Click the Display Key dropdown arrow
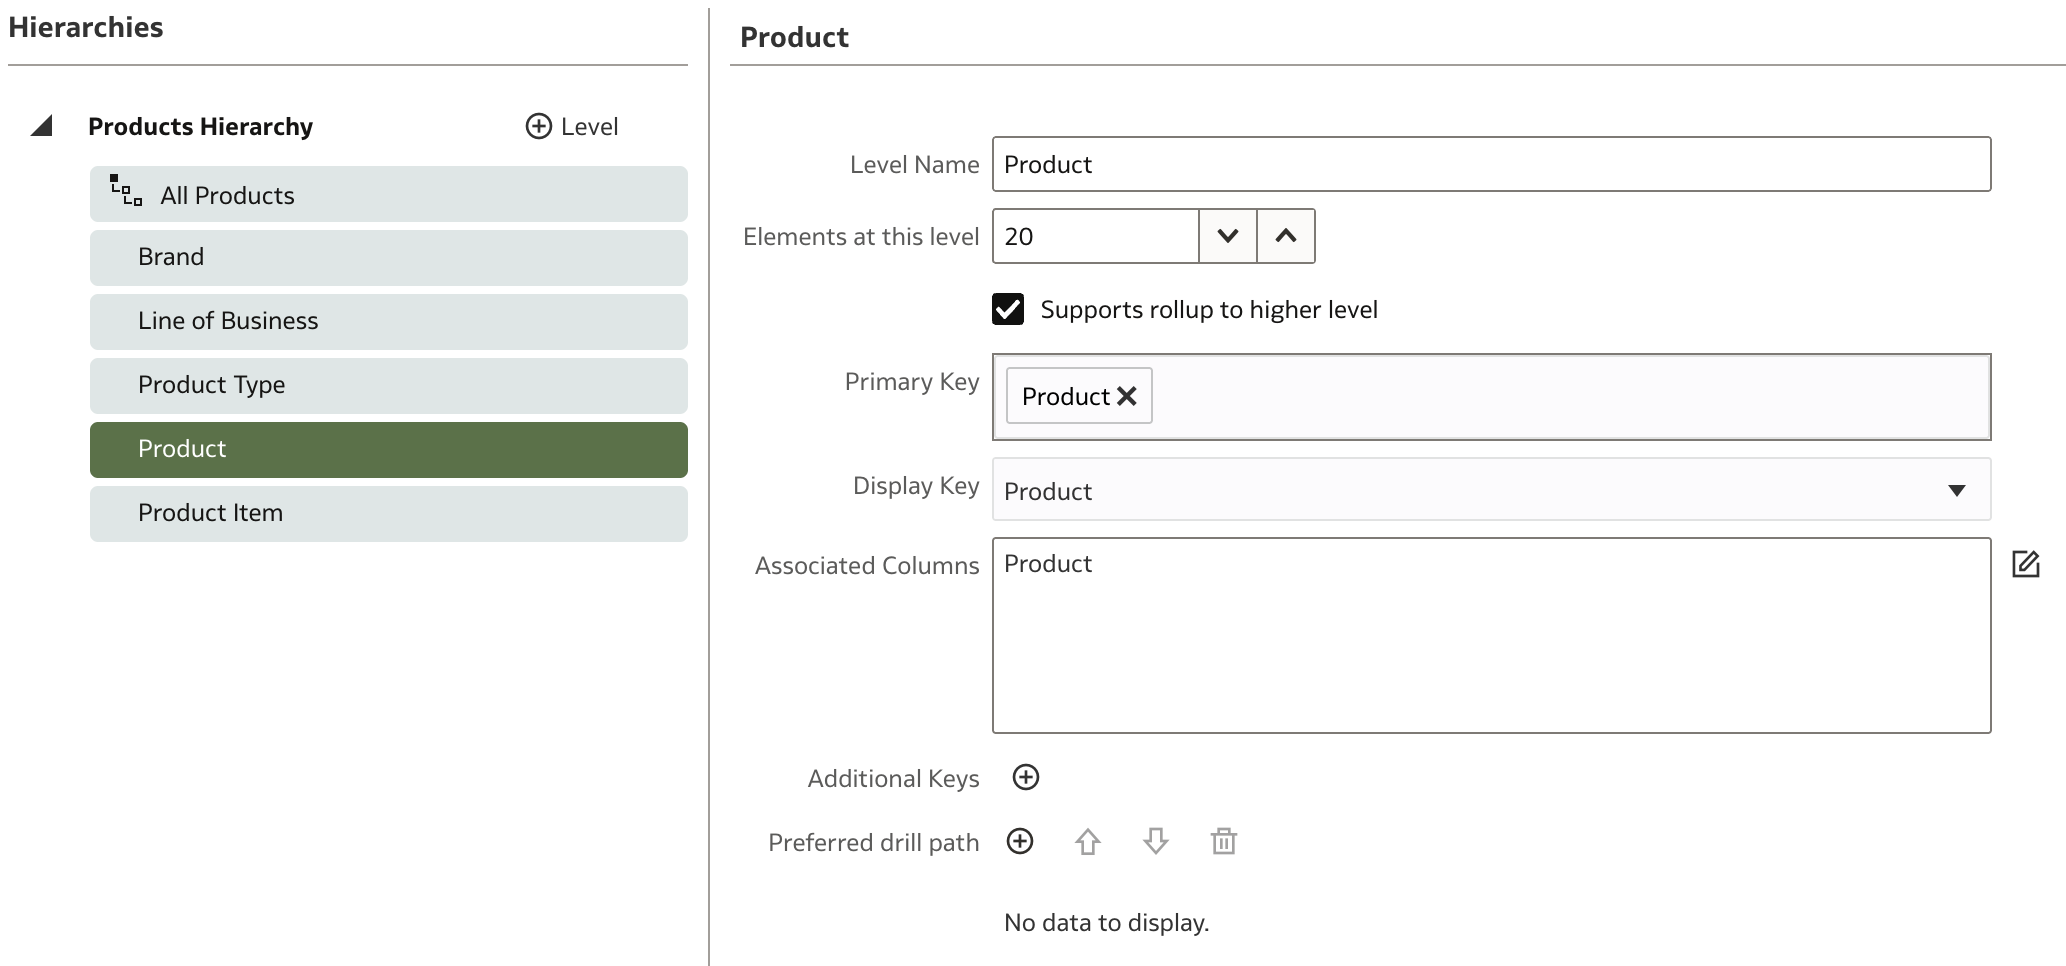The height and width of the screenshot is (966, 2066). point(1957,490)
